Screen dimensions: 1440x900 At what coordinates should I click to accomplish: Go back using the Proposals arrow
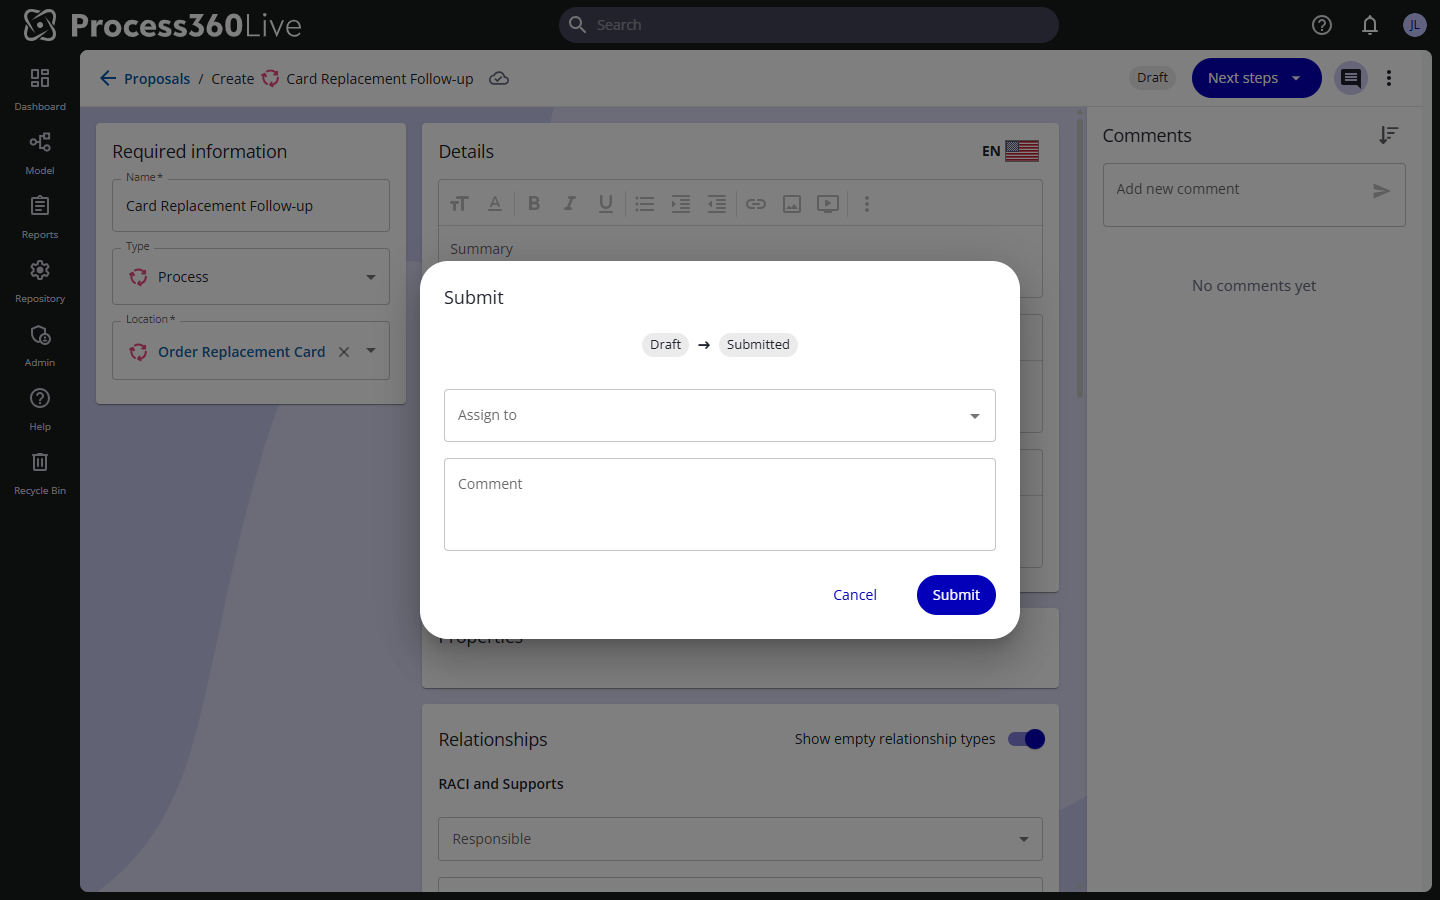pyautogui.click(x=108, y=78)
